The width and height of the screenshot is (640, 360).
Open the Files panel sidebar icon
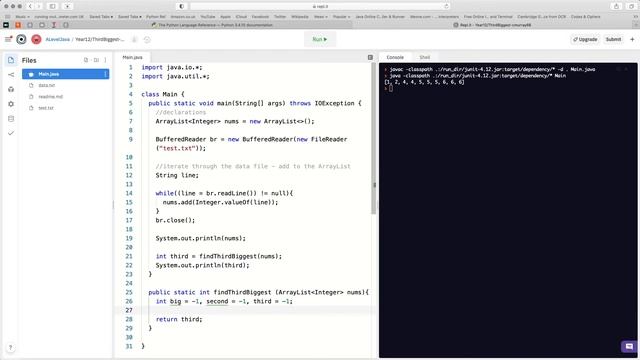[x=11, y=60]
